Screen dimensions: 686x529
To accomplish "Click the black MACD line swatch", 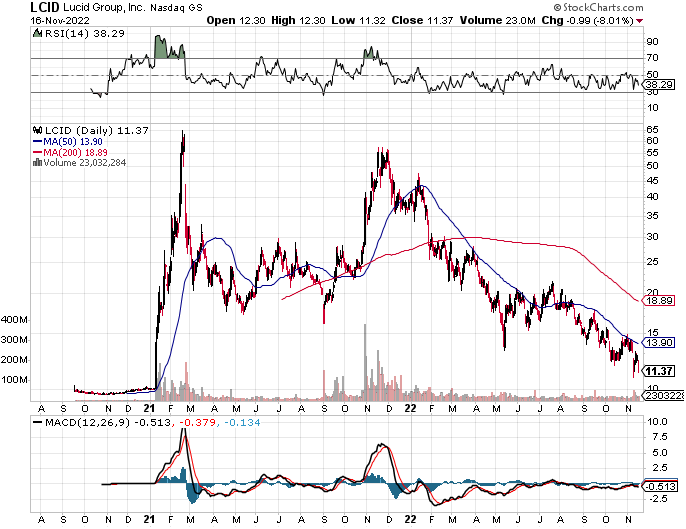I will (38, 423).
